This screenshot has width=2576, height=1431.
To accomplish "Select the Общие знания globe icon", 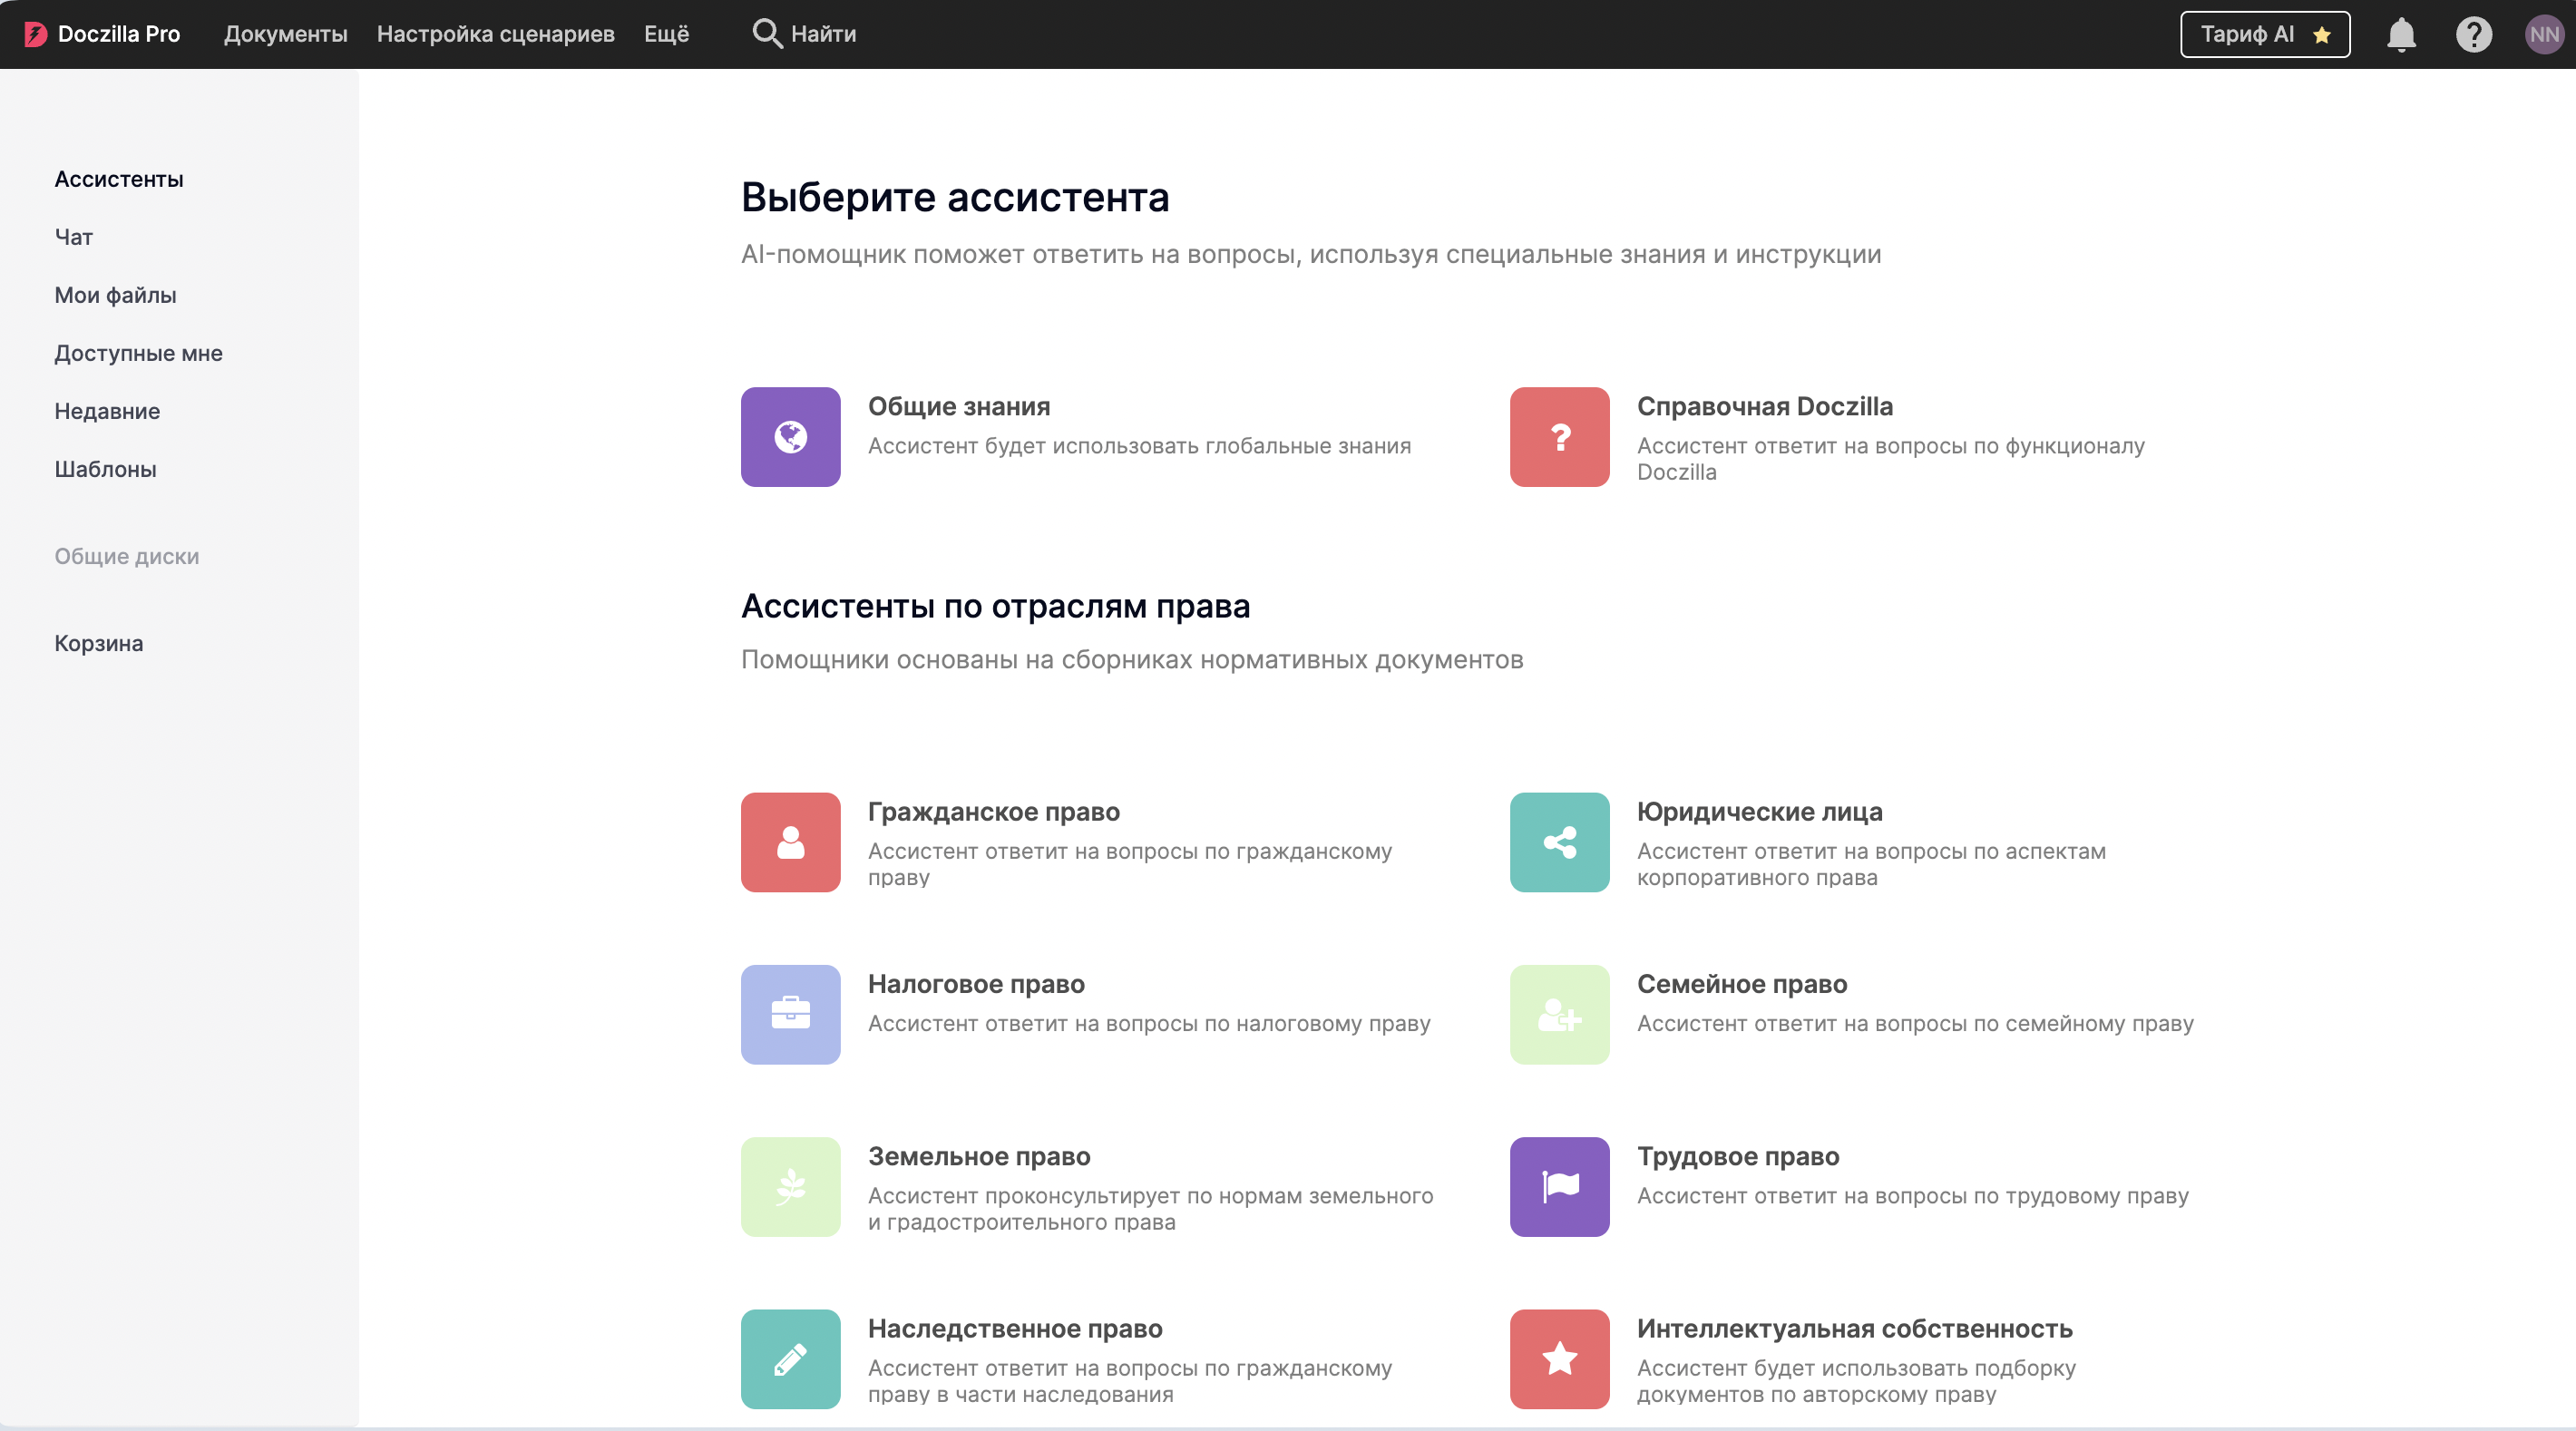I will point(790,437).
